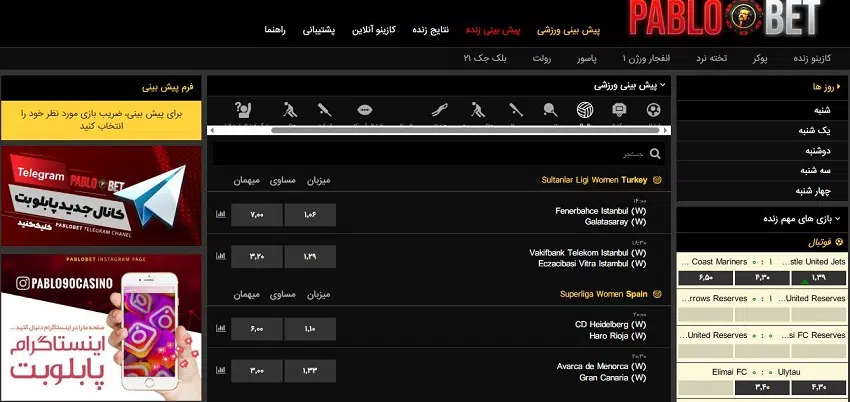The height and width of the screenshot is (402, 850).
Task: Select the soccer ball sport icon
Action: pos(653,111)
